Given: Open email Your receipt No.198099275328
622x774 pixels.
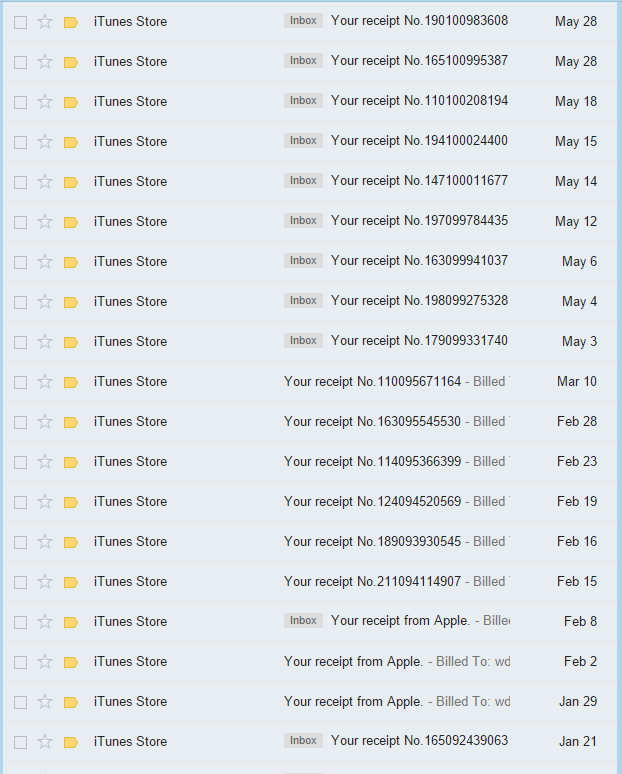Looking at the screenshot, I should pyautogui.click(x=310, y=302).
